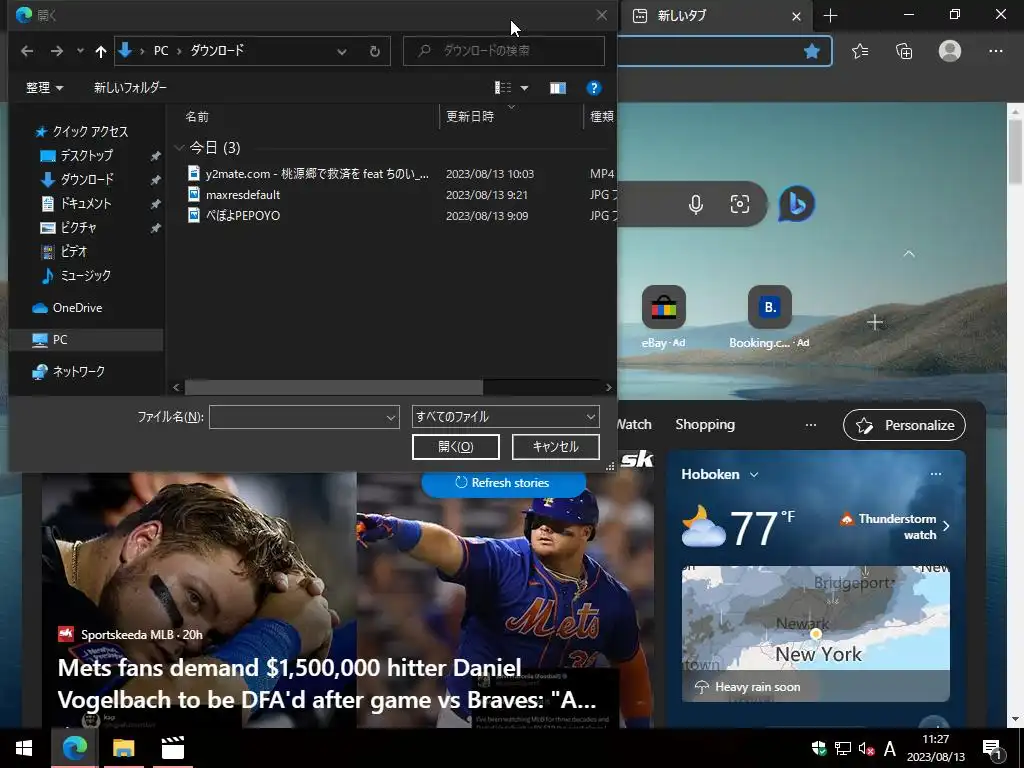Open File Explorer from the taskbar
Image resolution: width=1024 pixels, height=768 pixels.
click(x=123, y=748)
